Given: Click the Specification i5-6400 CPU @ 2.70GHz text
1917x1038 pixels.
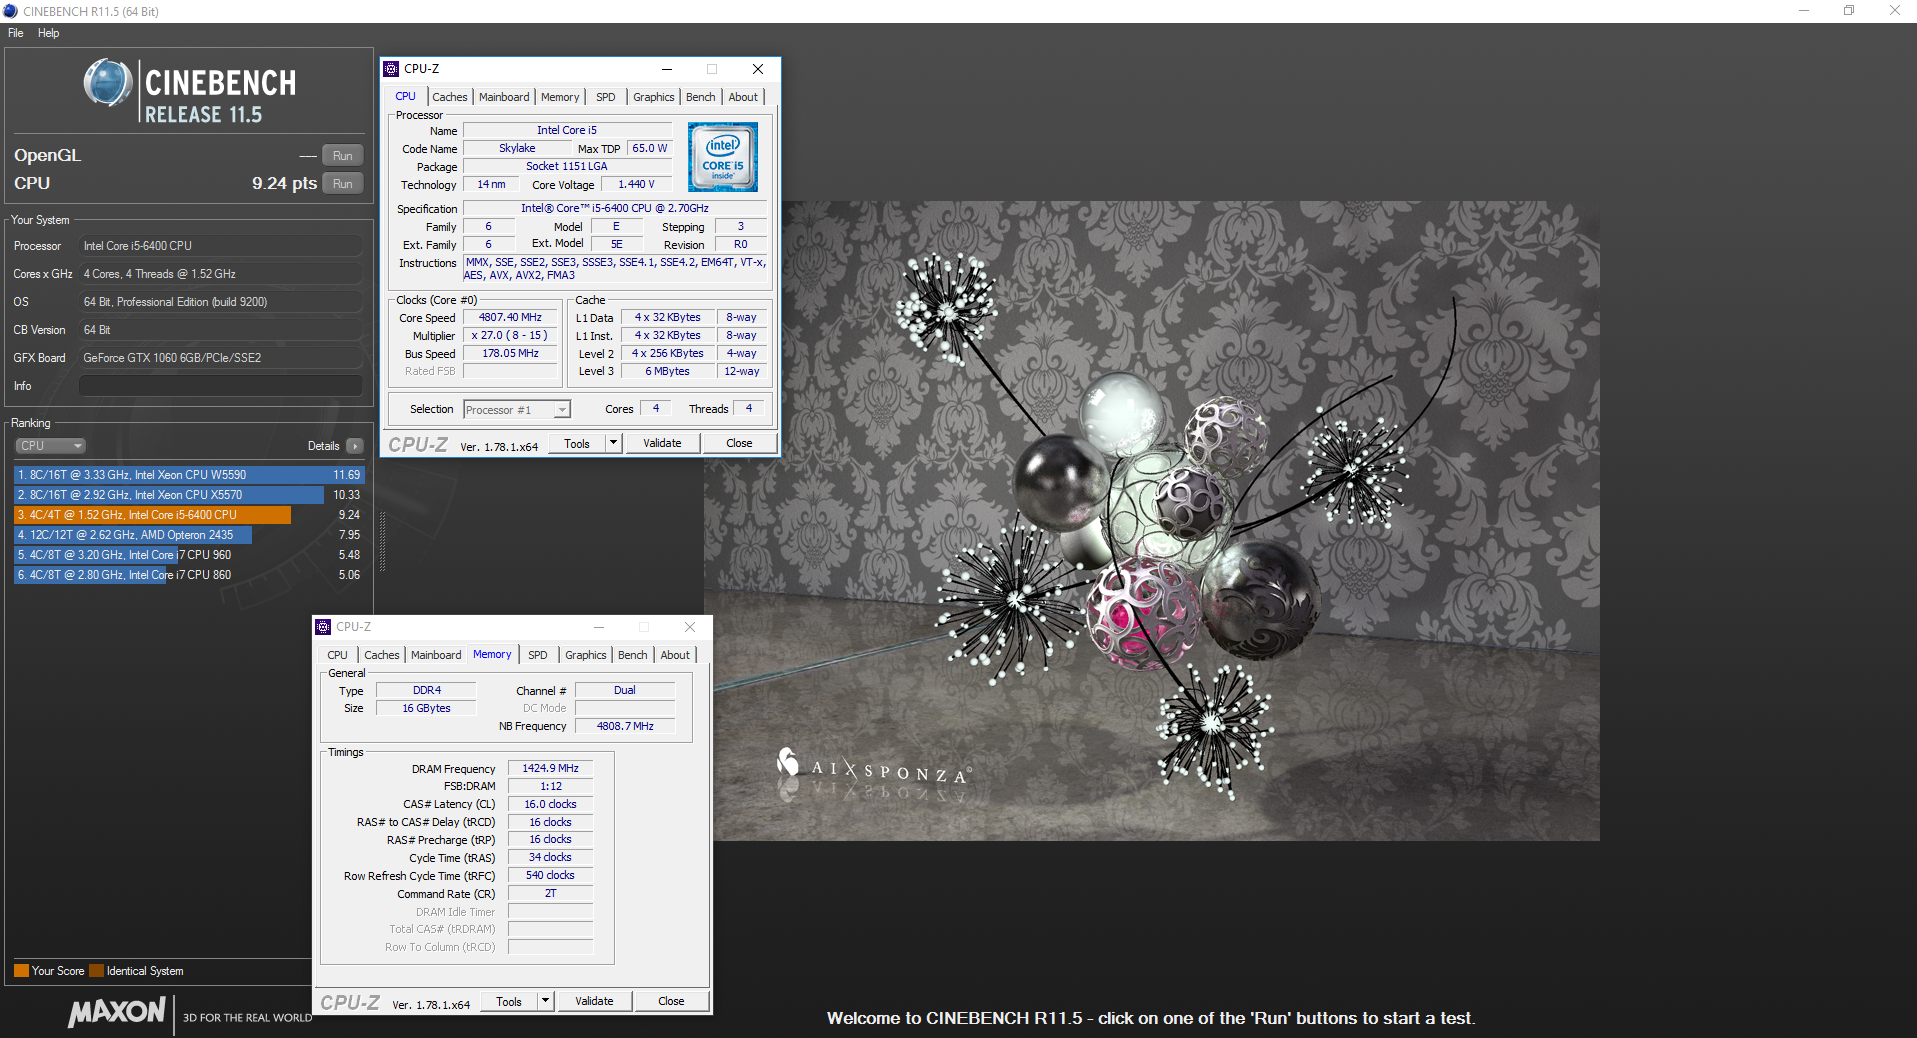Looking at the screenshot, I should click(x=614, y=209).
